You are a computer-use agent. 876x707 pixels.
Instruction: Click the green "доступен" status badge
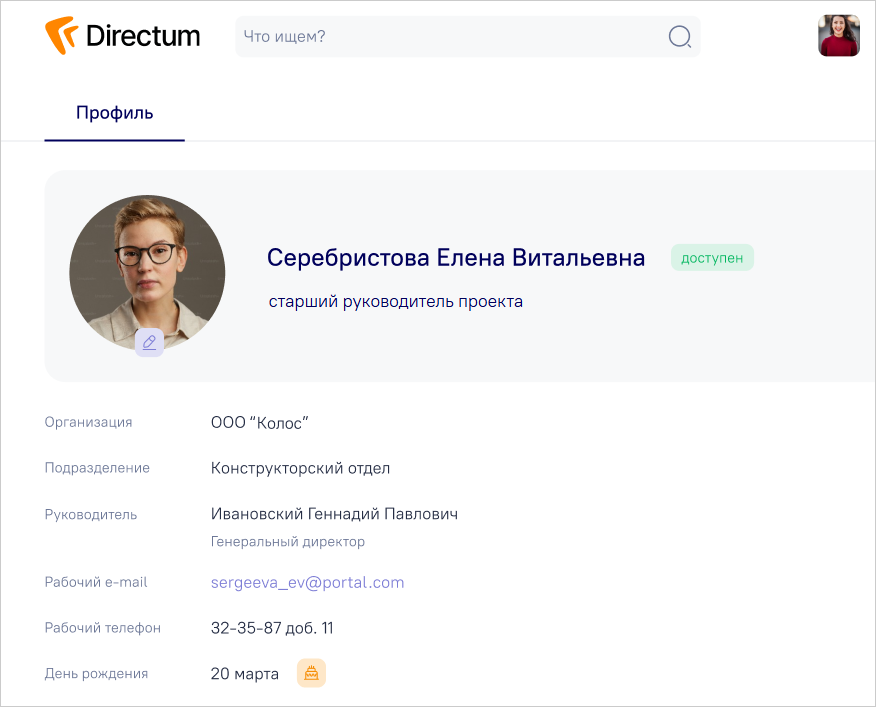[712, 258]
